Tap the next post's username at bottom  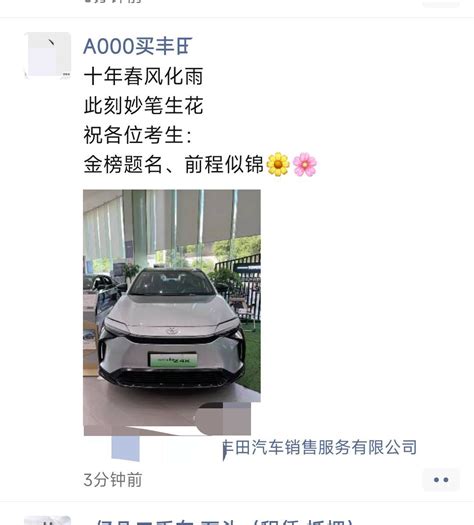pos(221,522)
